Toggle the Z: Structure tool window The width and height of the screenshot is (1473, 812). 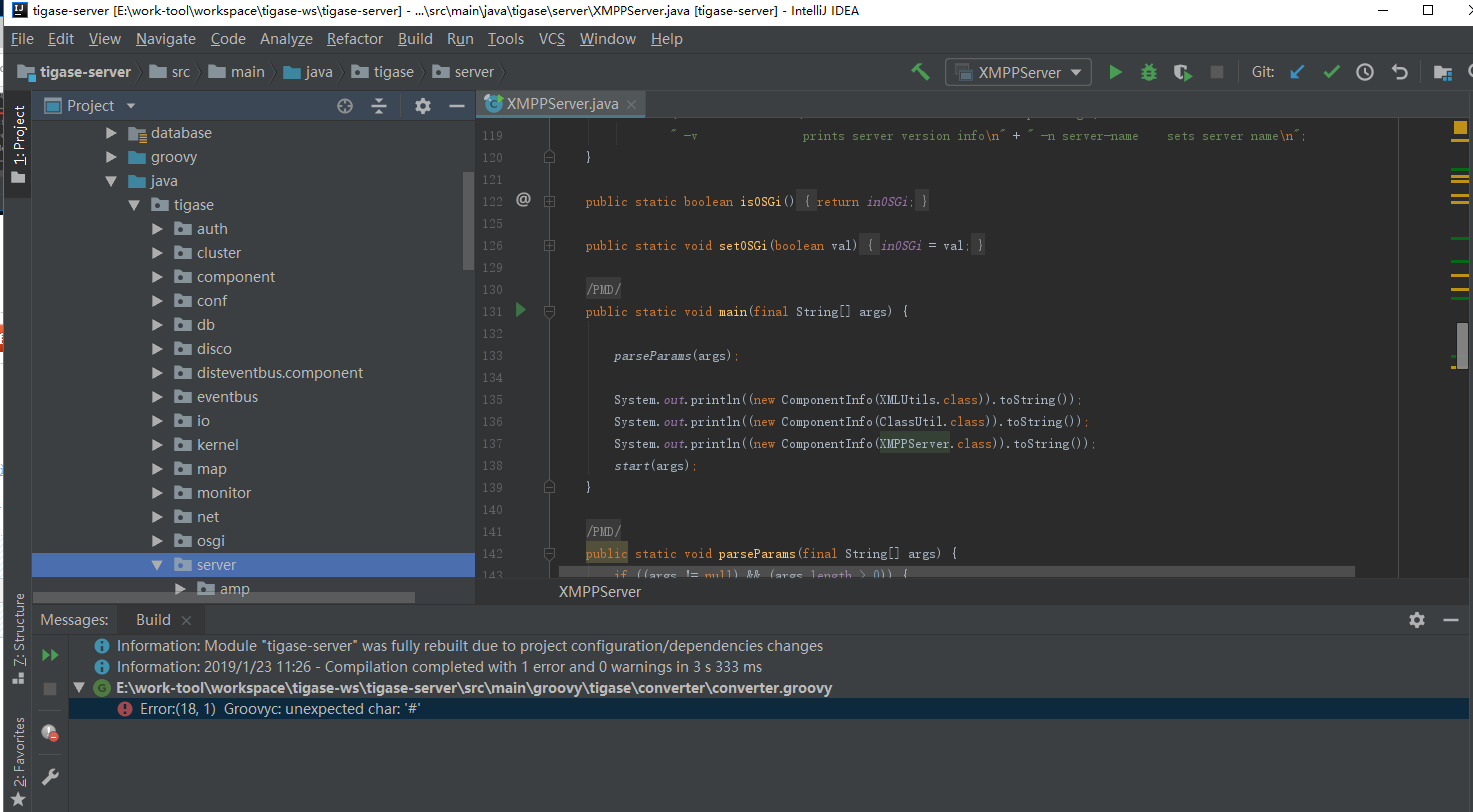(18, 638)
